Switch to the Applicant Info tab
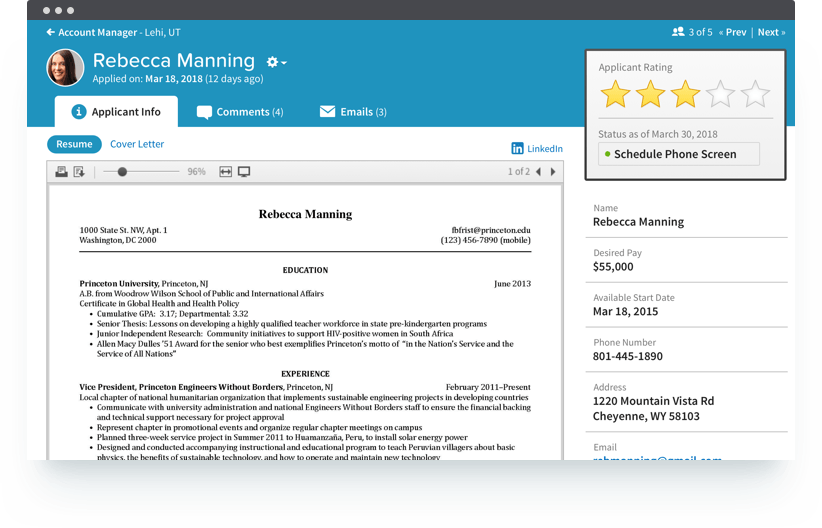 click(116, 112)
